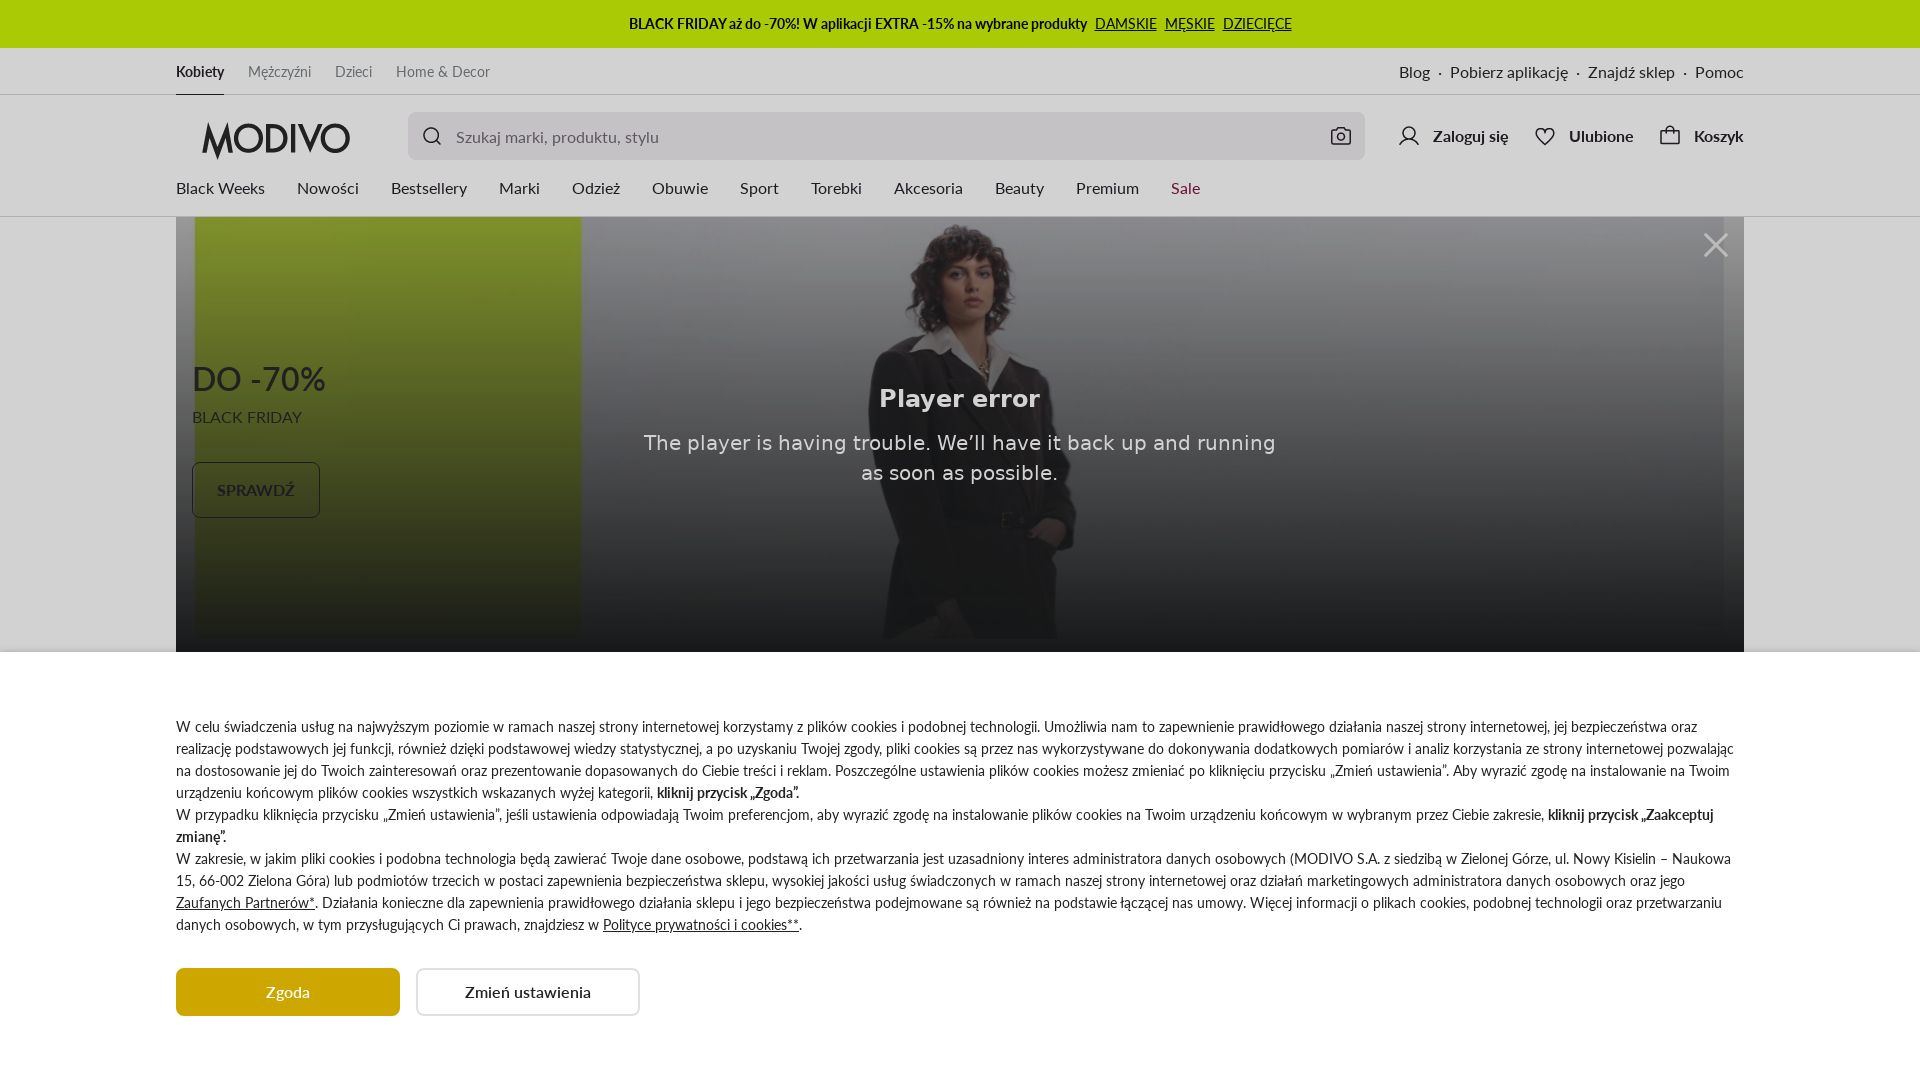Open Sale category

1185,188
